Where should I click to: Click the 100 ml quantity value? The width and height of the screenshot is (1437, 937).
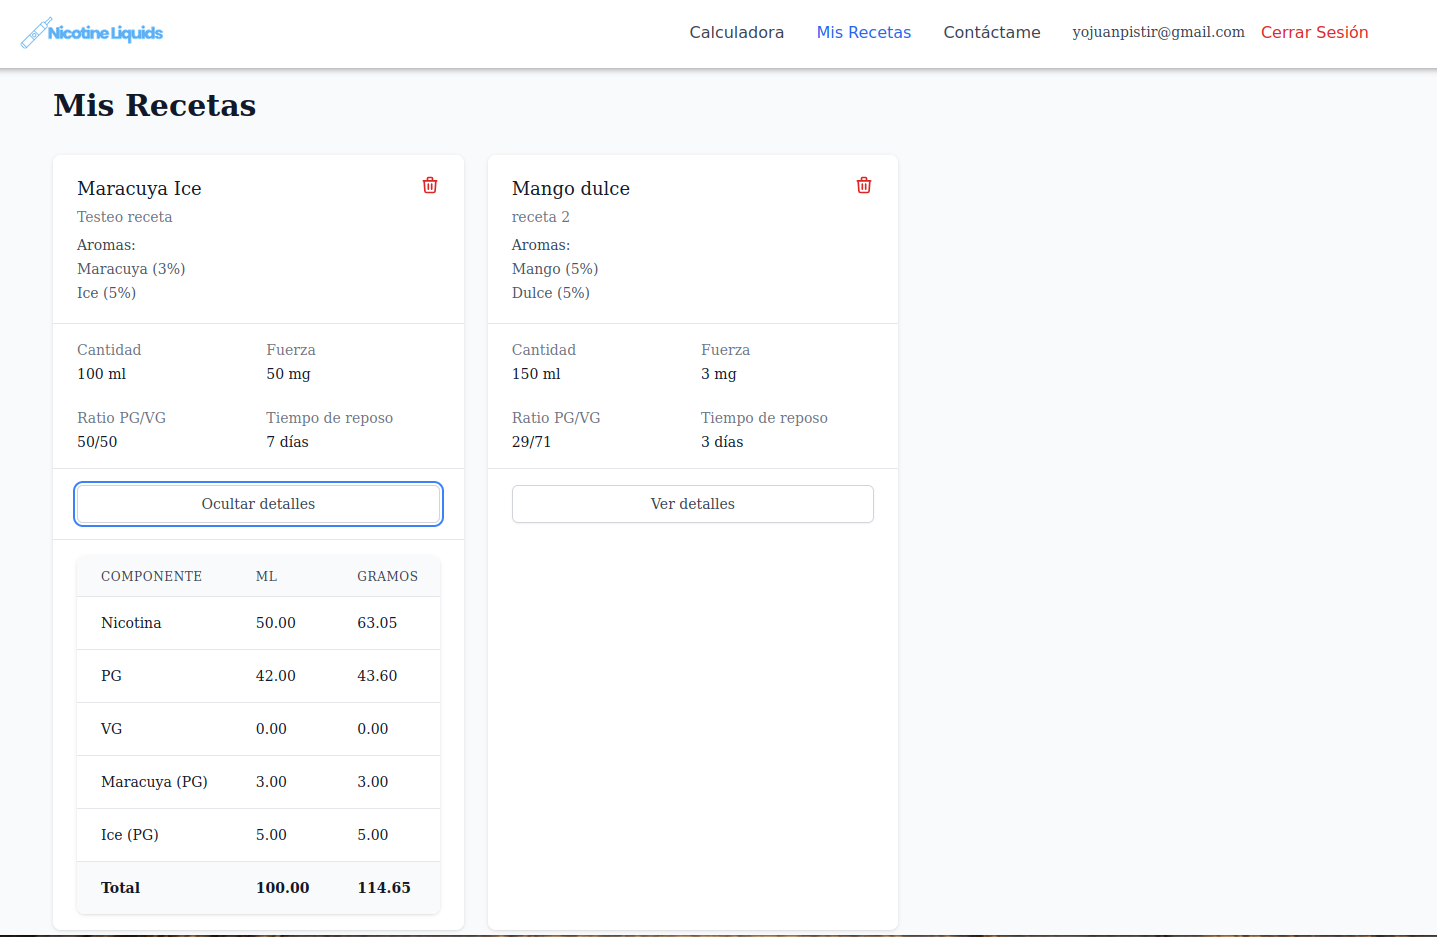[x=102, y=374]
